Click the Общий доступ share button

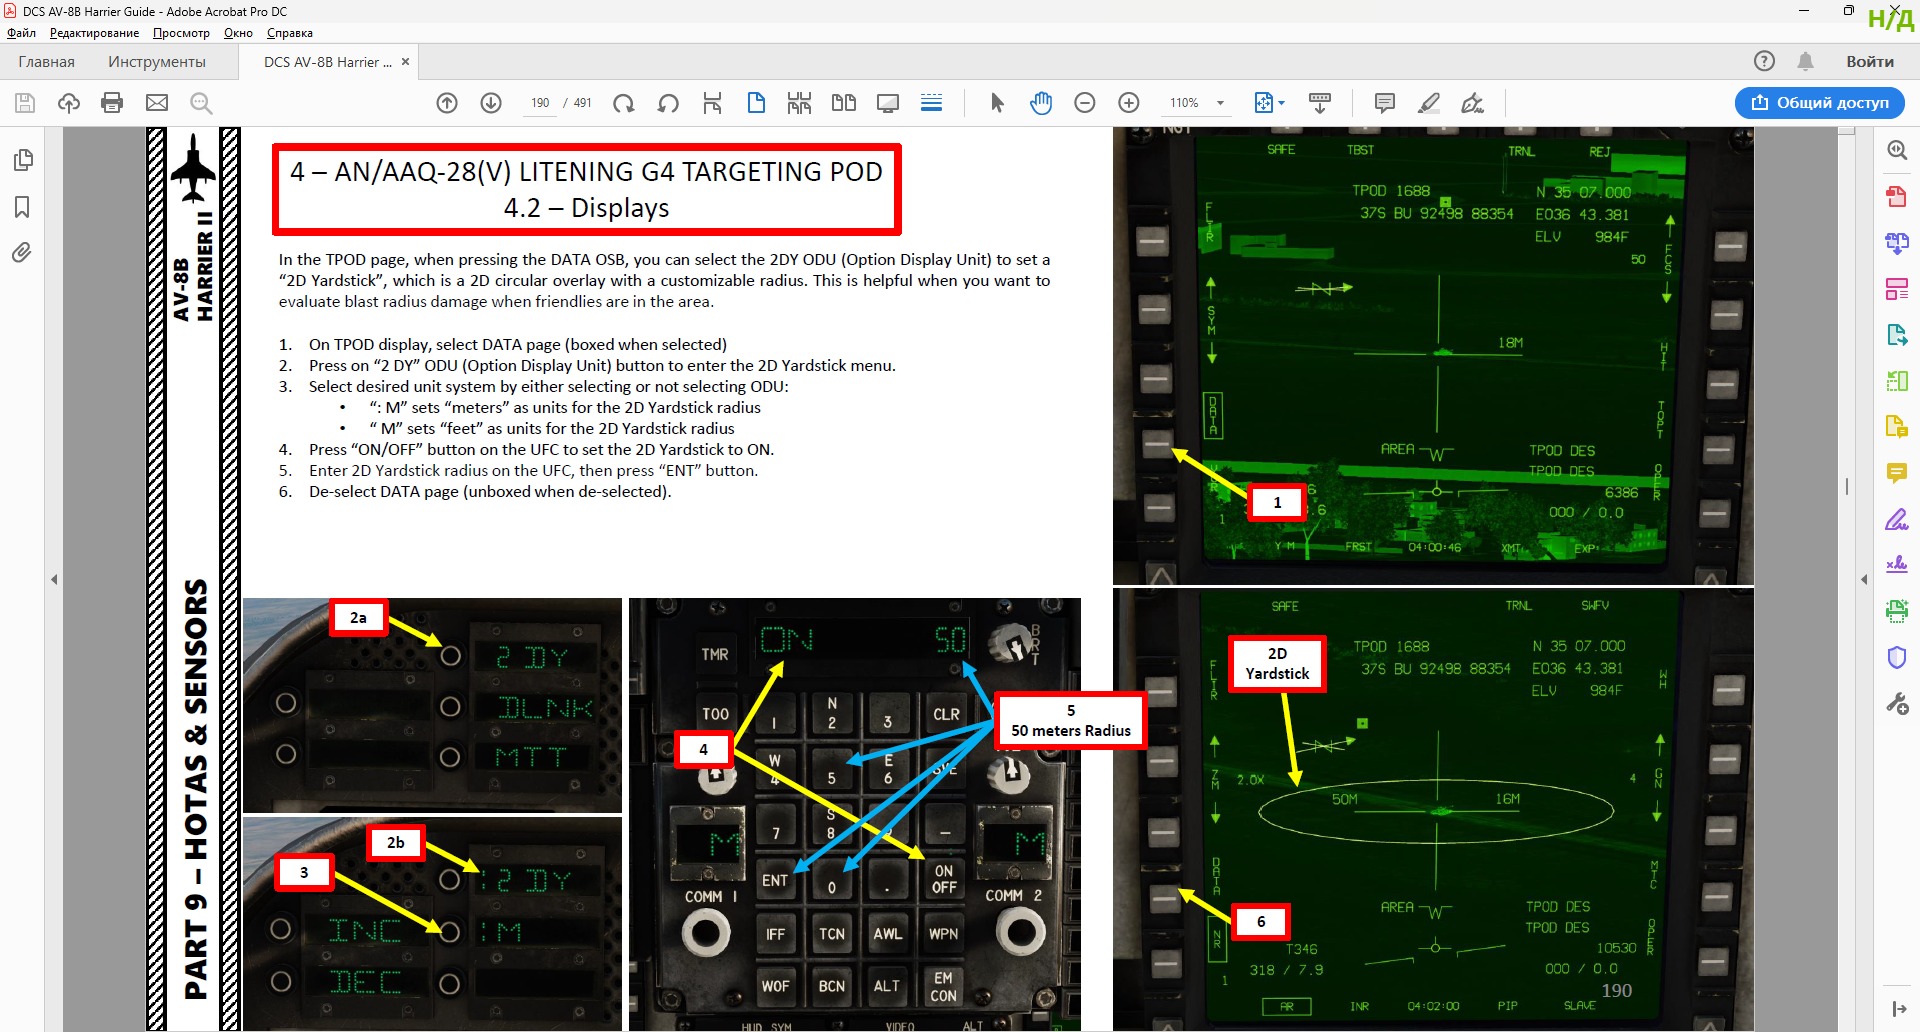(1820, 103)
